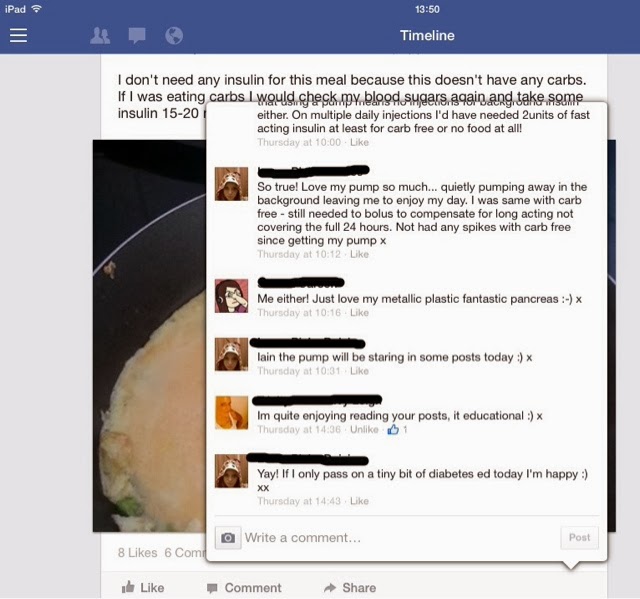
Task: Open the food photo in the post
Action: click(x=149, y=335)
